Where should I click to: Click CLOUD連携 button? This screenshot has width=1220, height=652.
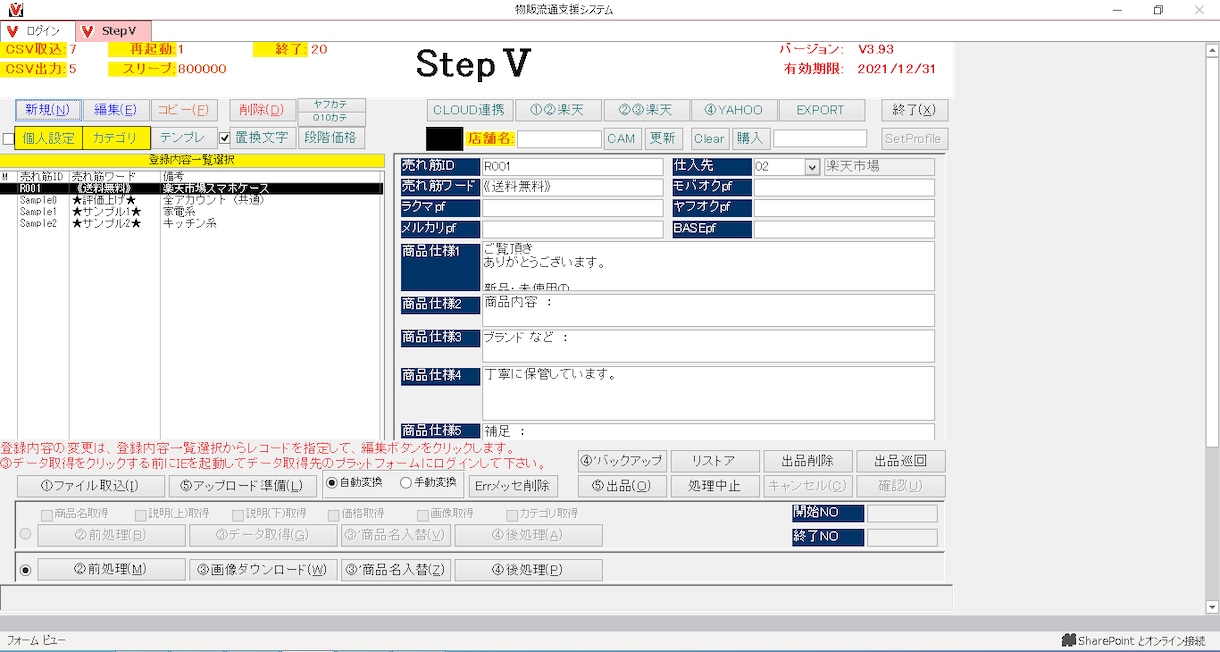point(470,110)
